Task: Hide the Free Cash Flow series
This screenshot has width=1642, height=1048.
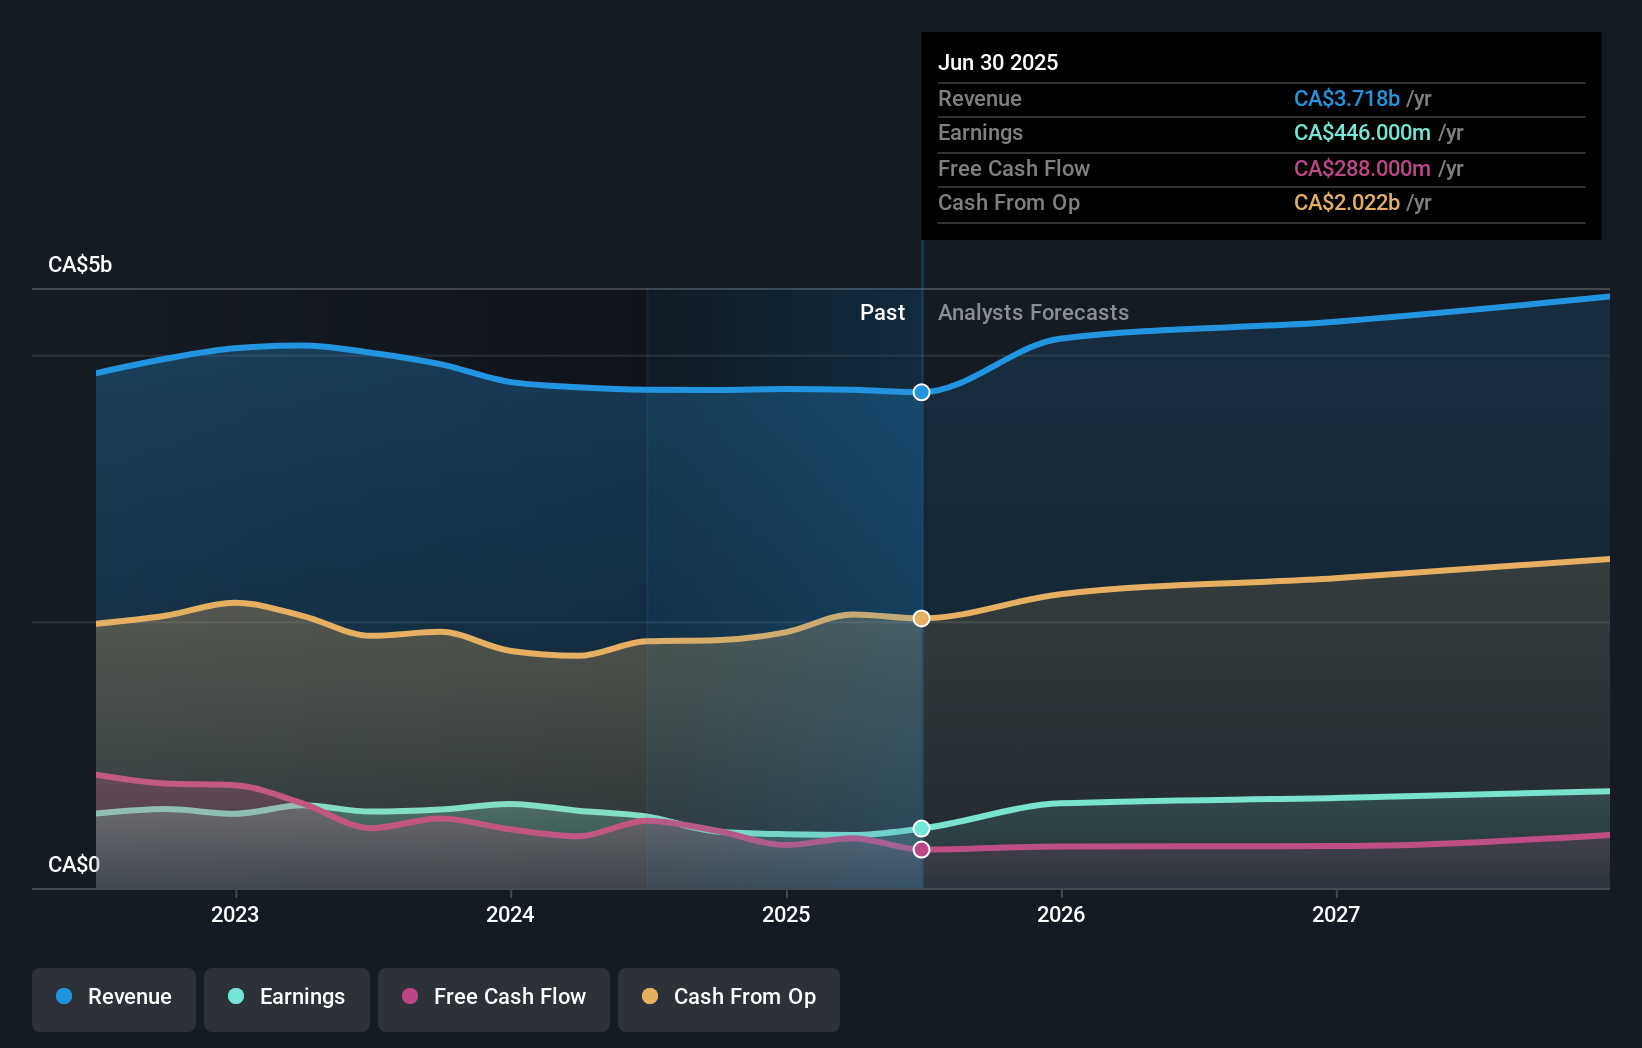Action: tap(494, 999)
